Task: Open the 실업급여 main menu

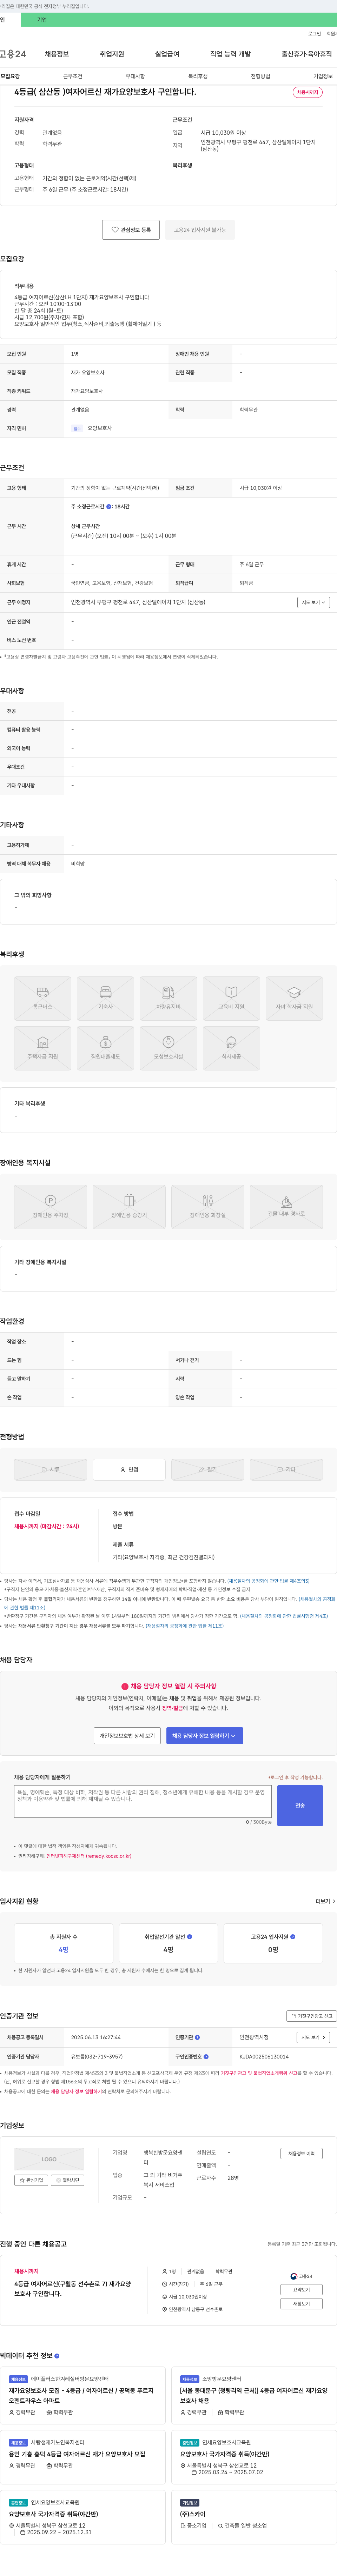Action: click(167, 54)
